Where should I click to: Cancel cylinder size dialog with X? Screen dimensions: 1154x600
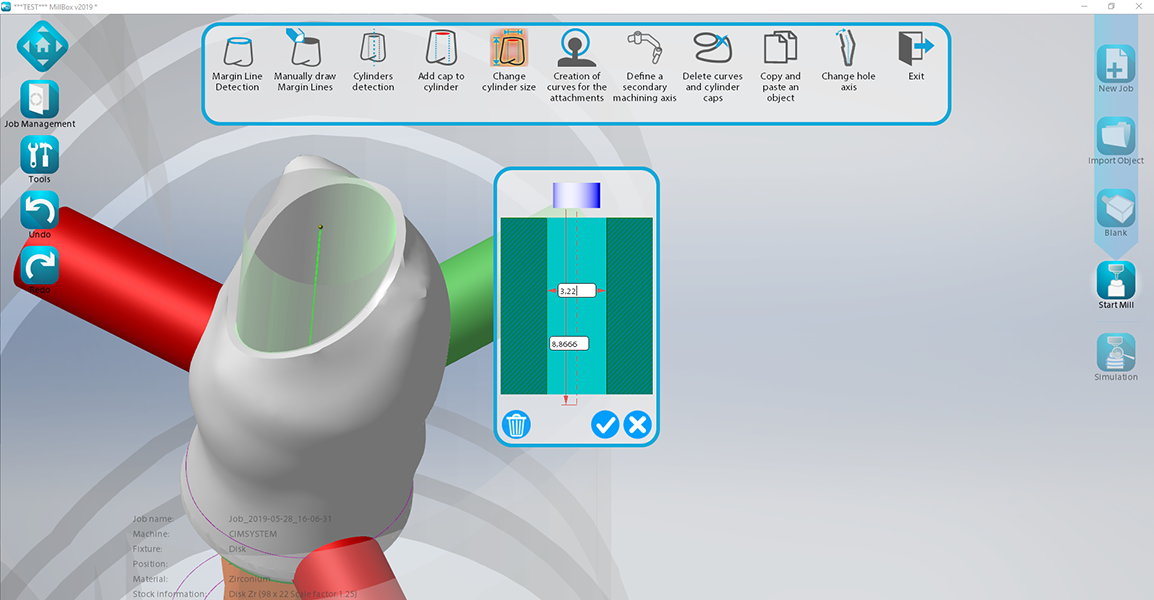click(x=637, y=425)
